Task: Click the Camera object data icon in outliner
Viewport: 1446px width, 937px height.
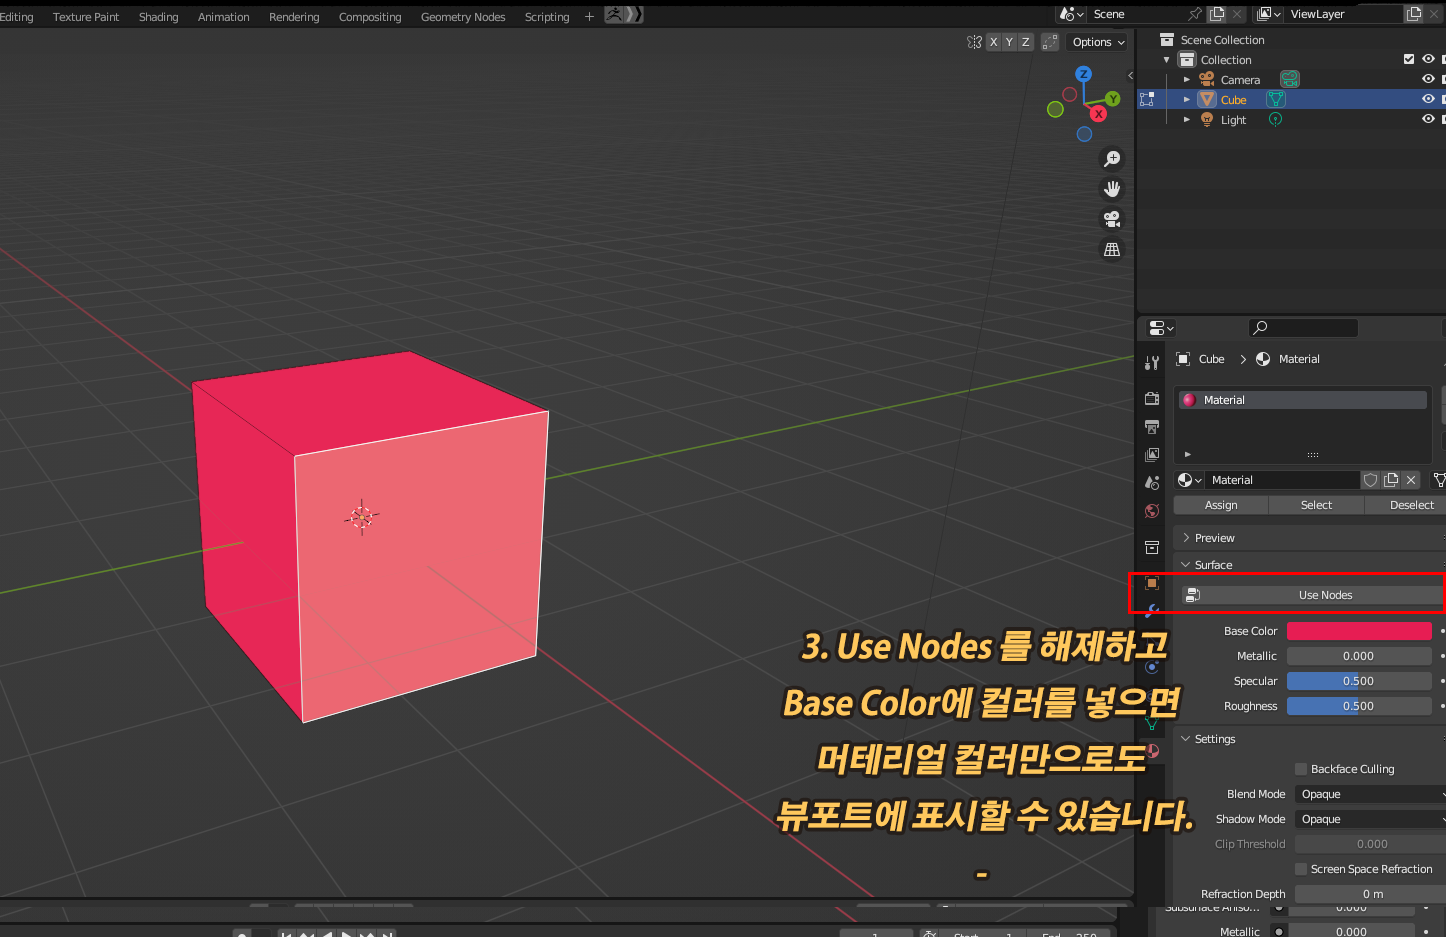Action: pos(1290,79)
